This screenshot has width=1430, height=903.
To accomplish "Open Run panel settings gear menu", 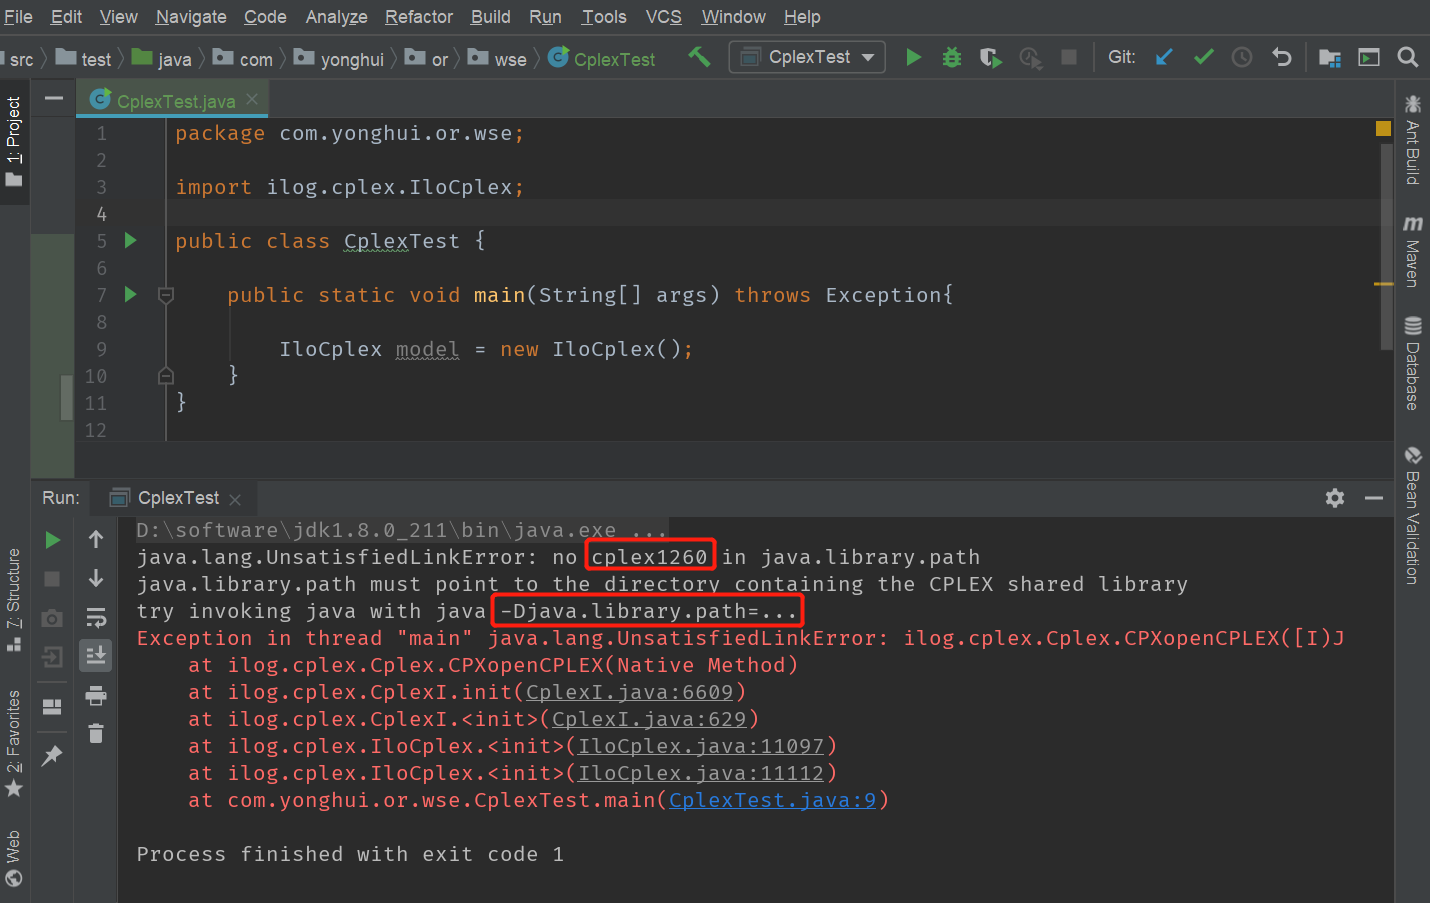I will click(x=1334, y=498).
